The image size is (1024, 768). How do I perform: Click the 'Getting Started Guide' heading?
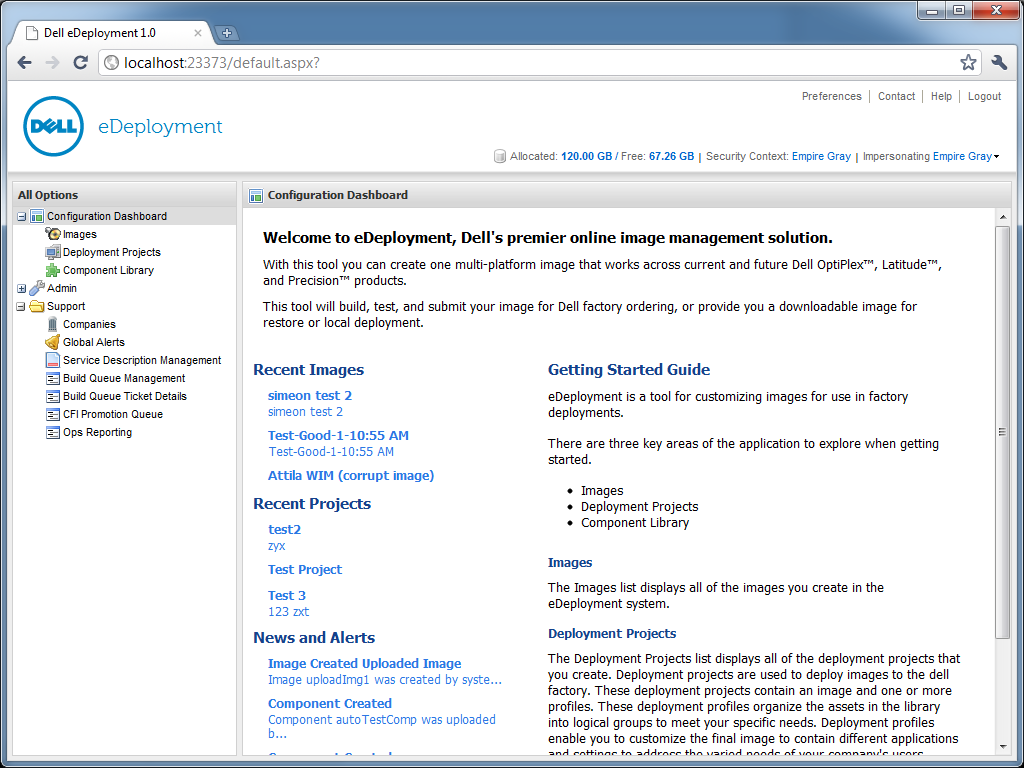pyautogui.click(x=629, y=370)
